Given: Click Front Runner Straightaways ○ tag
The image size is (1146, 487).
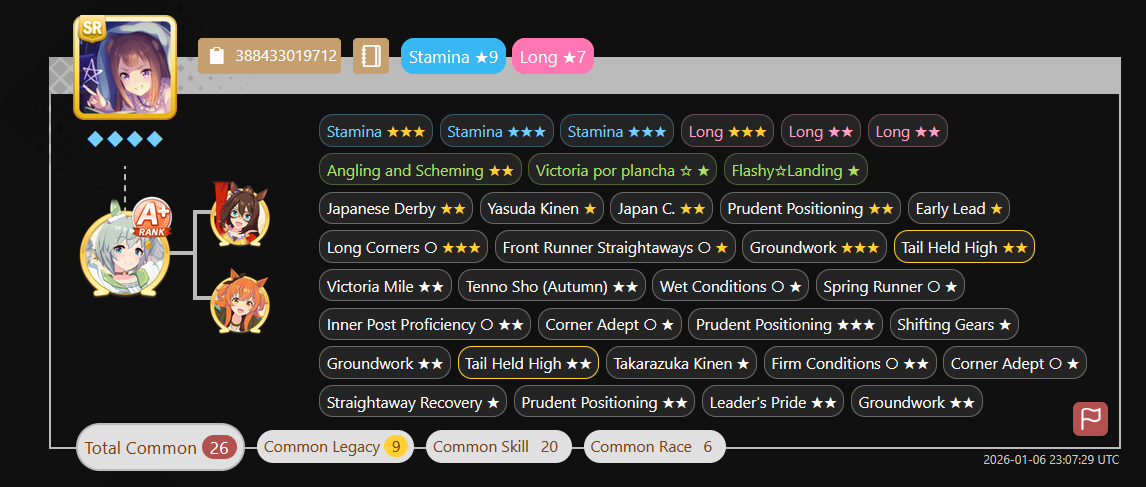Looking at the screenshot, I should 615,247.
